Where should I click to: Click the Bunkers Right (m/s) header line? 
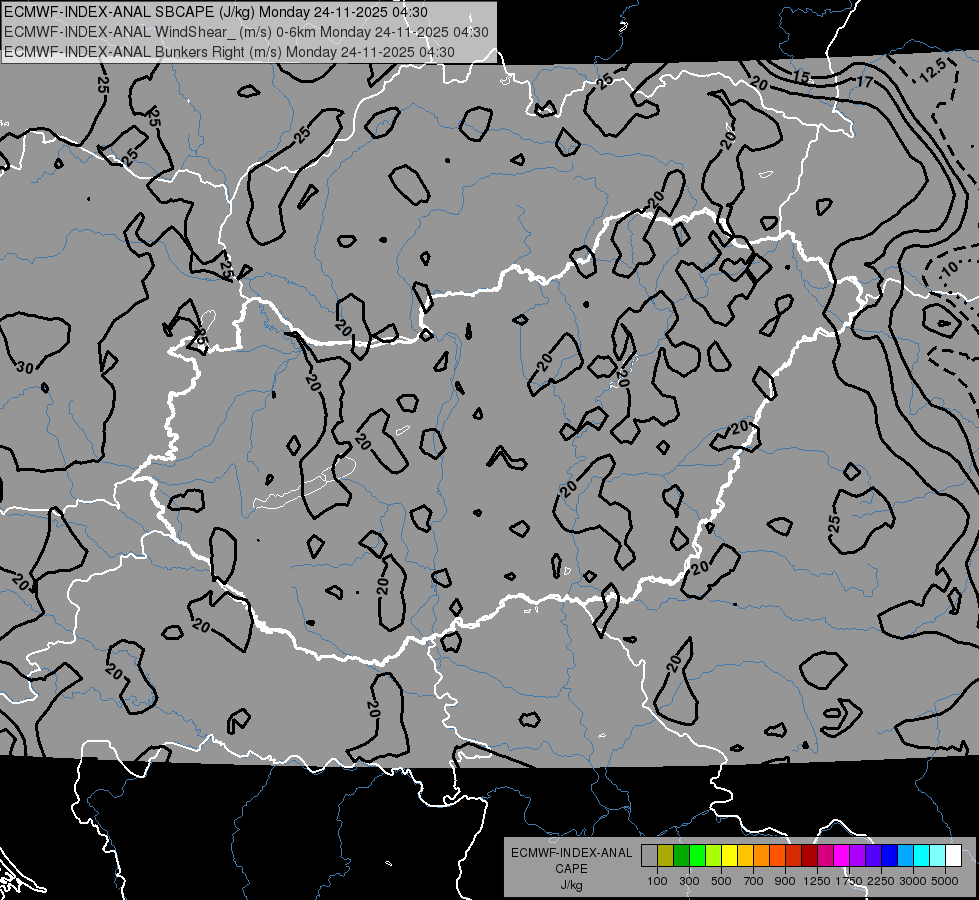229,52
